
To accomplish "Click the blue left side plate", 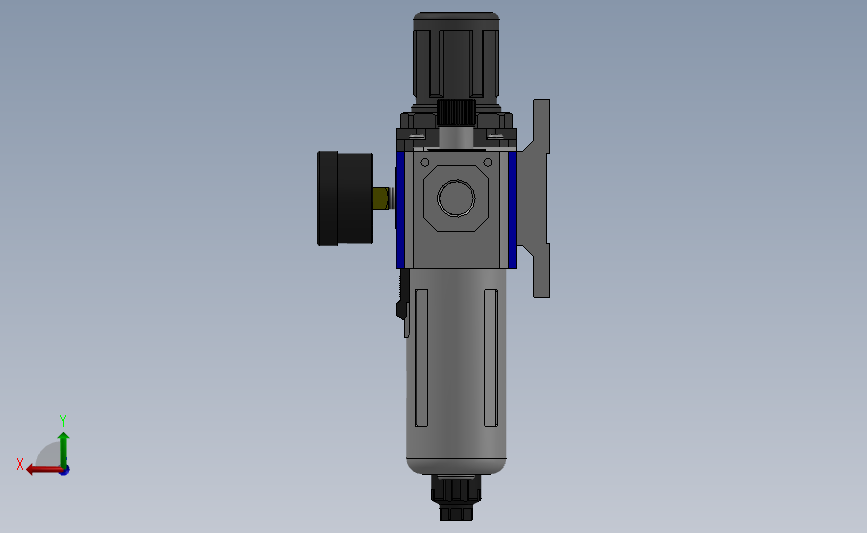I will (400, 210).
